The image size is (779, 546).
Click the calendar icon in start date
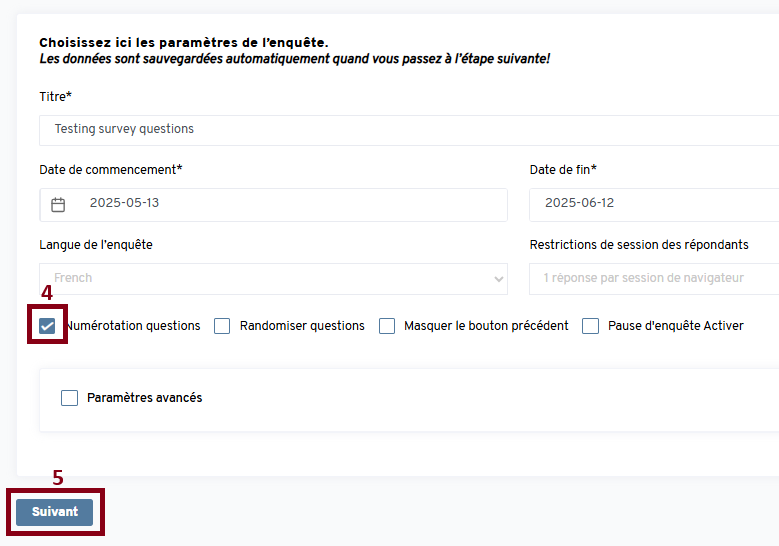coord(58,204)
